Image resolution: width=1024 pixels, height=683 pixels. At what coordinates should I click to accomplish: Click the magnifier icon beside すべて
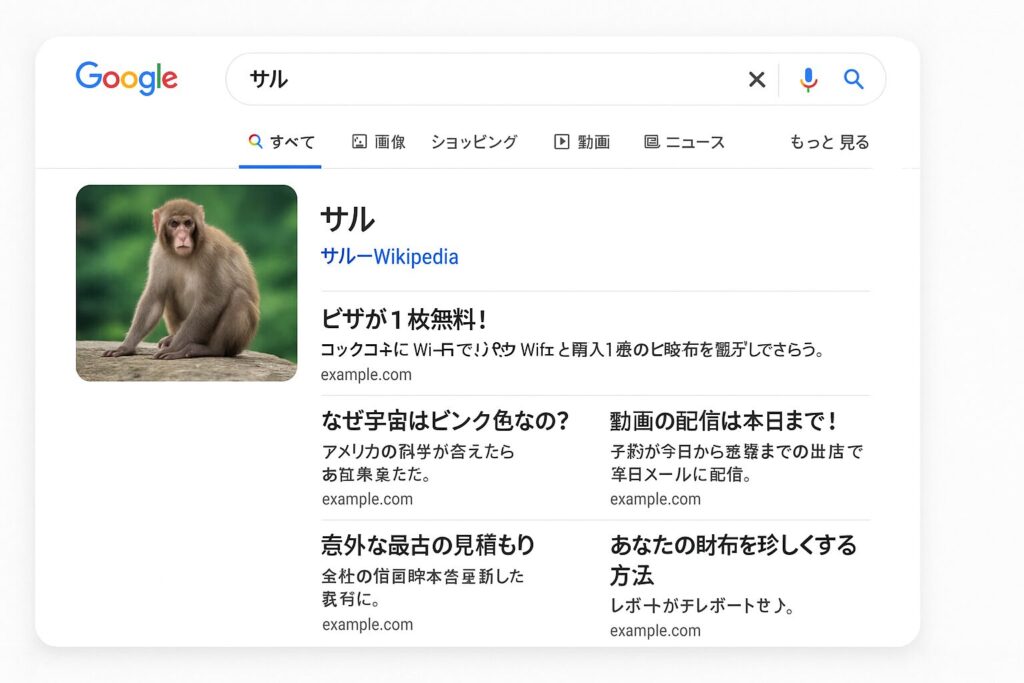[x=256, y=142]
